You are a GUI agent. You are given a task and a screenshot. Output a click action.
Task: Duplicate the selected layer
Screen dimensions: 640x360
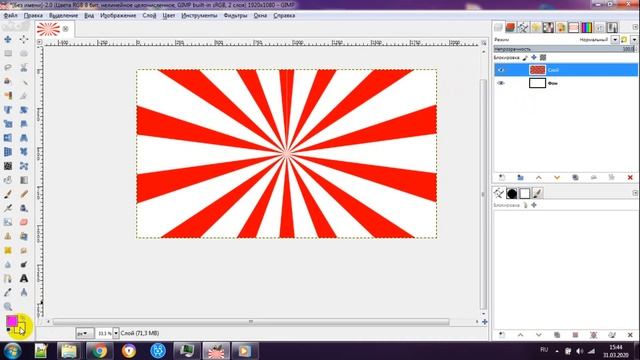pos(576,178)
